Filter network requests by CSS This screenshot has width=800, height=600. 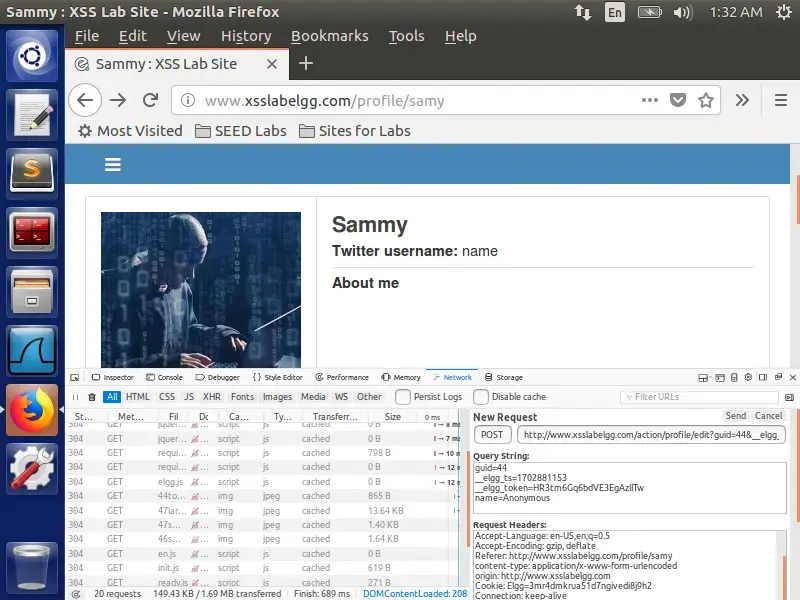[x=167, y=397]
